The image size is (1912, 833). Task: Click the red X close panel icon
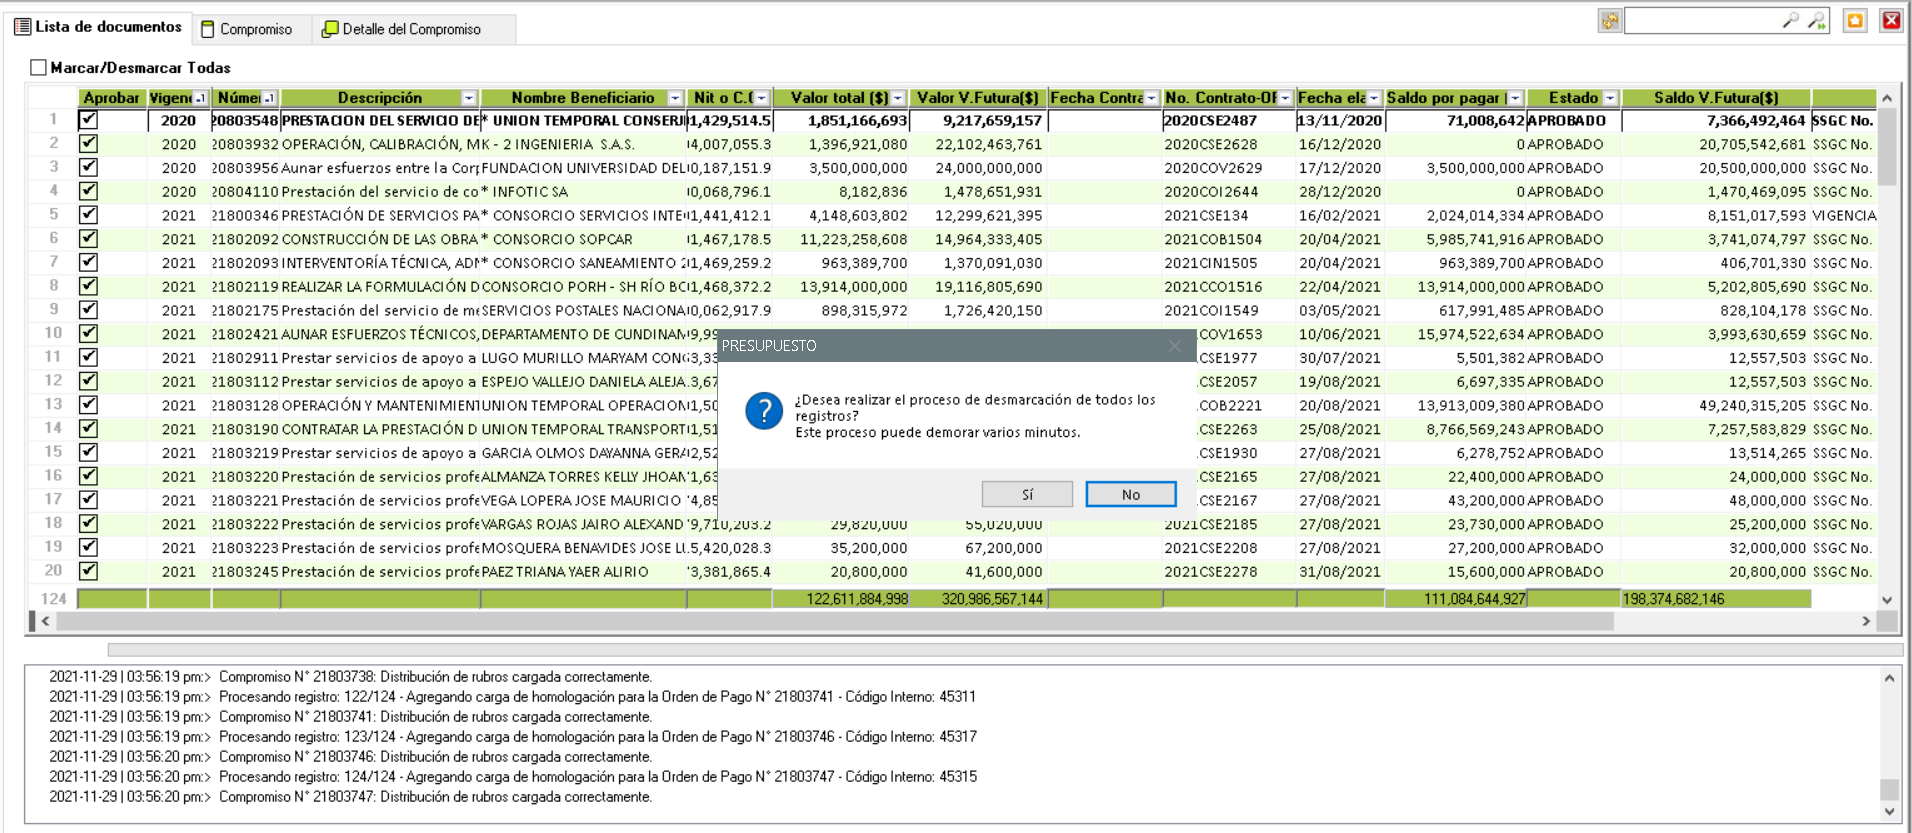(x=1891, y=21)
